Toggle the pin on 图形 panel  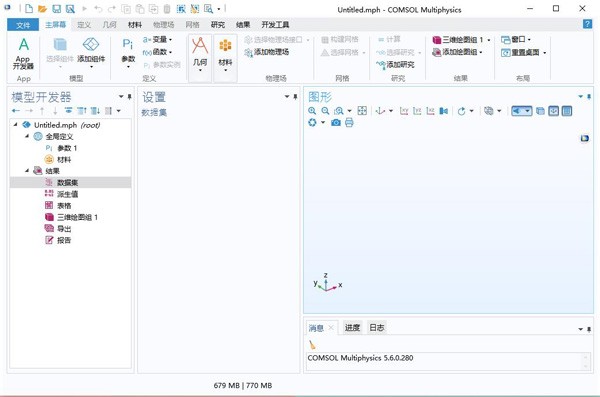589,96
